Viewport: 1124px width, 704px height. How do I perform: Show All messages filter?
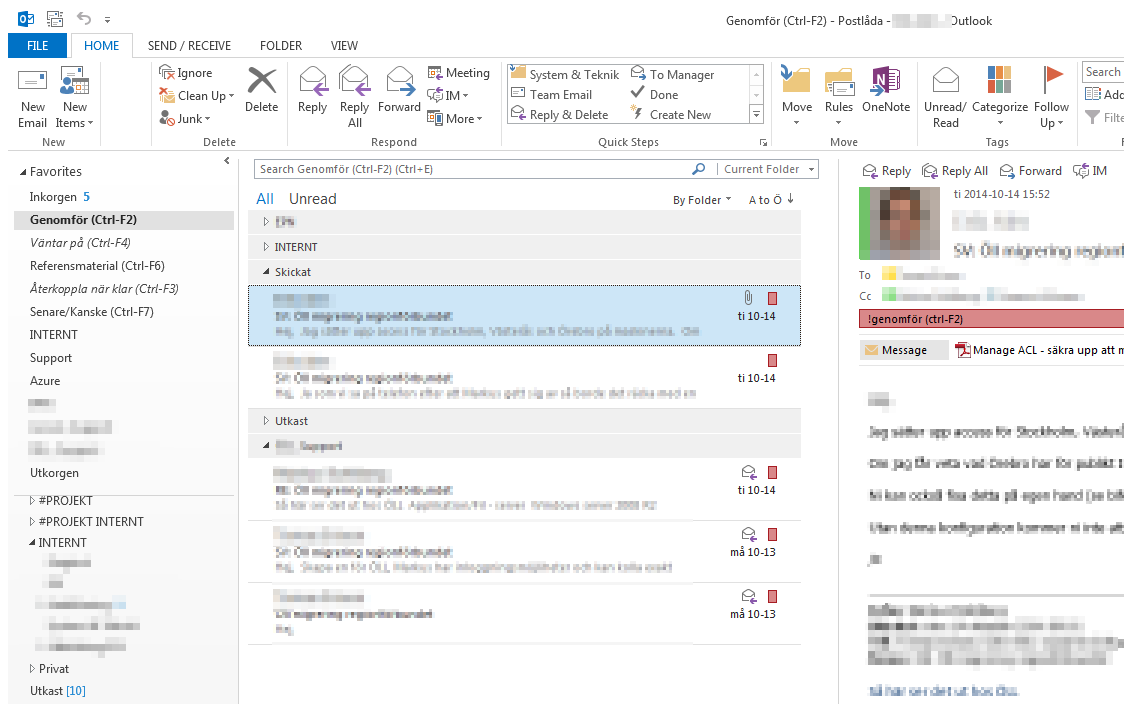point(265,199)
